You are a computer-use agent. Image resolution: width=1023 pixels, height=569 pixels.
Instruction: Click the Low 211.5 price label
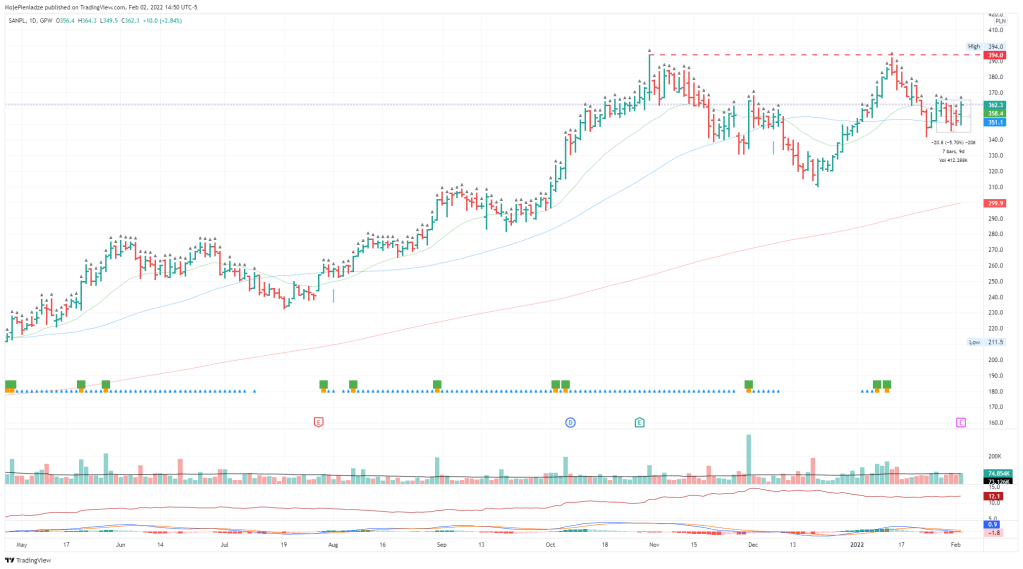[985, 342]
